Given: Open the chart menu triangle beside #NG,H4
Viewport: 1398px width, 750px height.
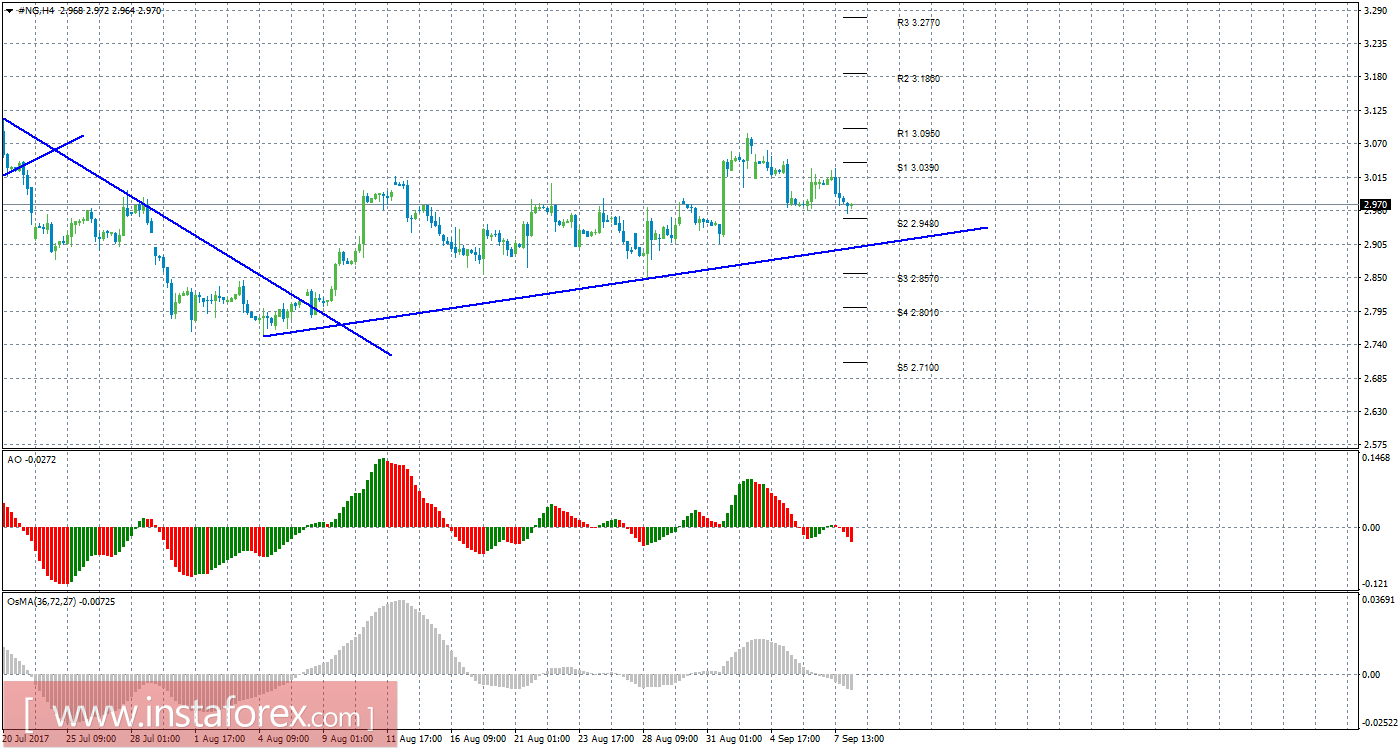Looking at the screenshot, I should click(x=10, y=10).
